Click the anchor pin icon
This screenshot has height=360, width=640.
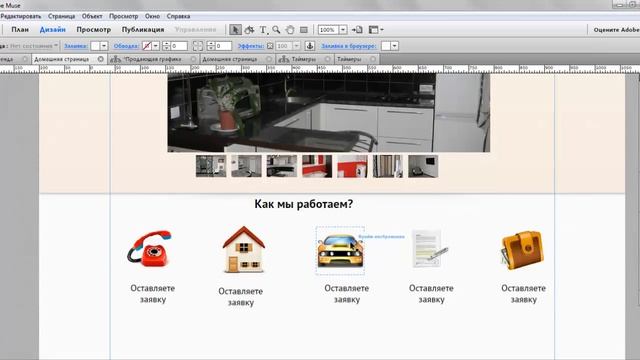pos(310,46)
